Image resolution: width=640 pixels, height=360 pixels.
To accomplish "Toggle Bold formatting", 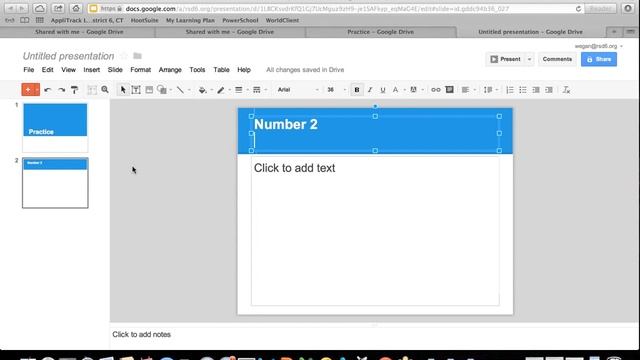I will point(357,90).
